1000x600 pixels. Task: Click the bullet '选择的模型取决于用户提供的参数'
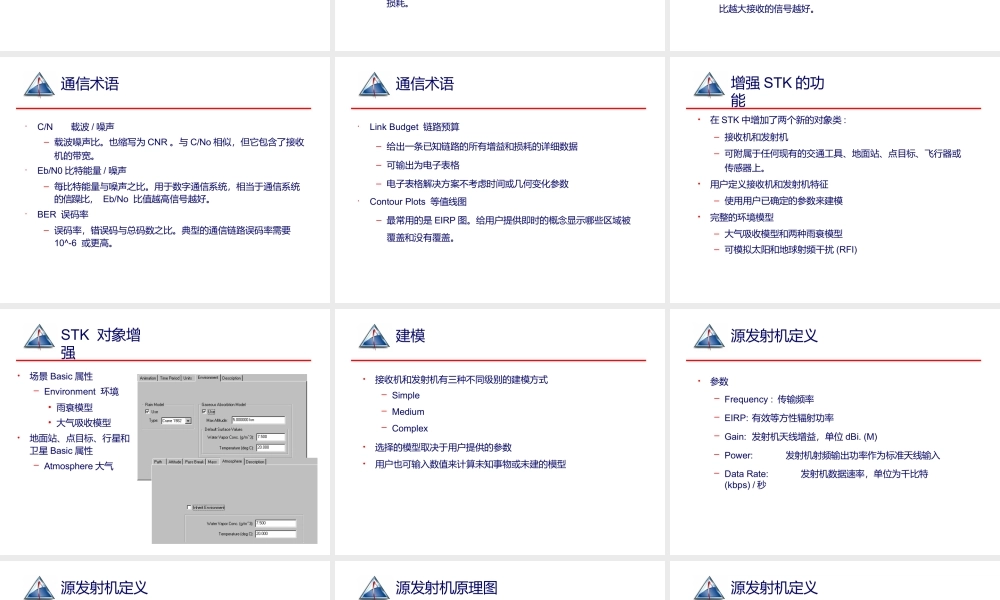point(443,448)
